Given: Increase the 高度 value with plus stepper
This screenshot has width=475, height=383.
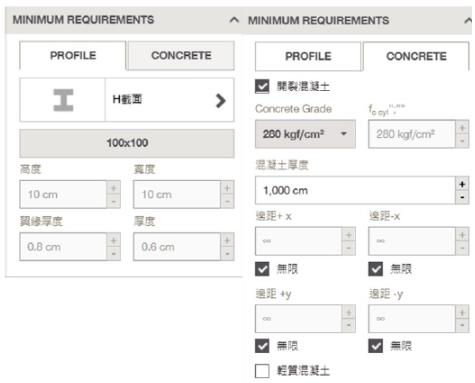Looking at the screenshot, I should [114, 188].
